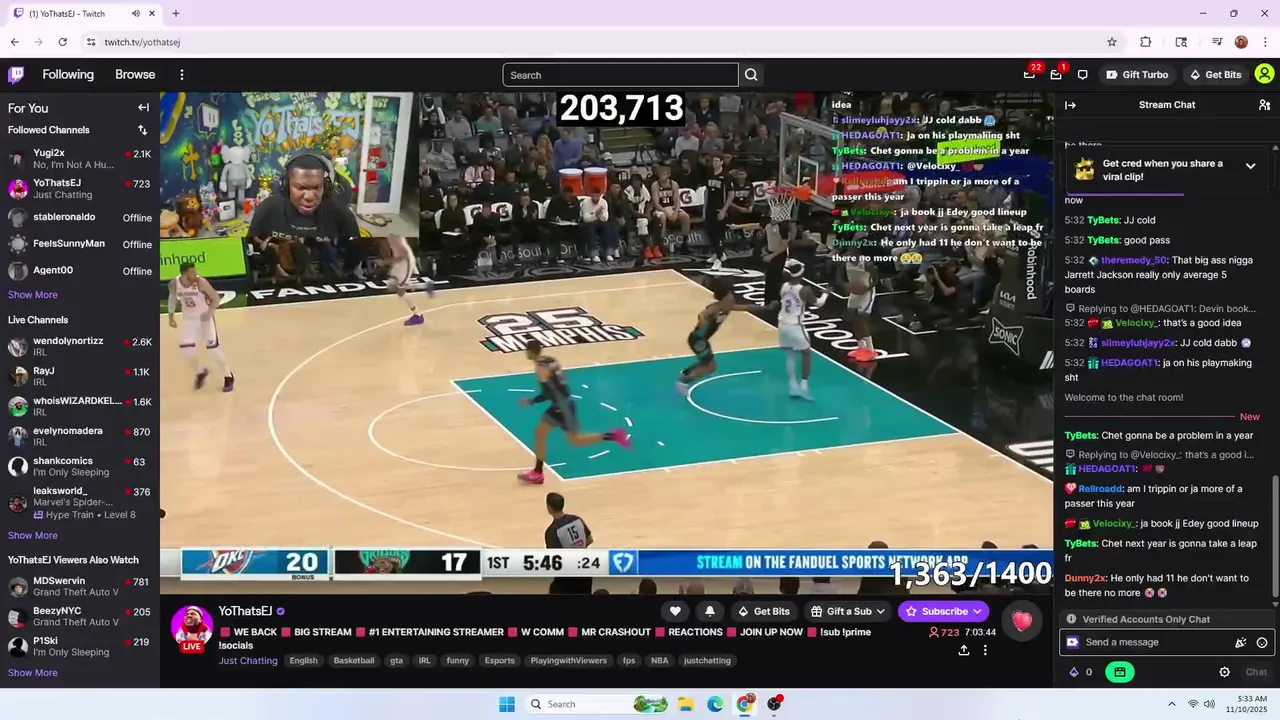Open the Twitch home logo
Viewport: 1280px width, 720px height.
pos(16,75)
